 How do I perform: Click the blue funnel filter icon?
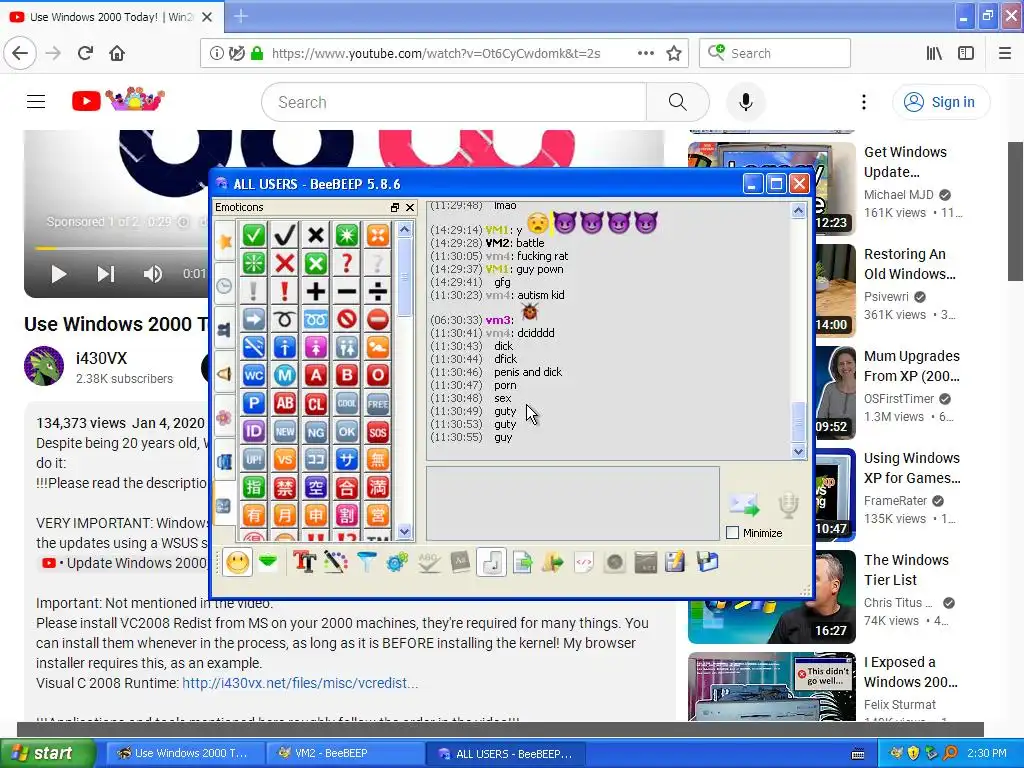pyautogui.click(x=367, y=562)
